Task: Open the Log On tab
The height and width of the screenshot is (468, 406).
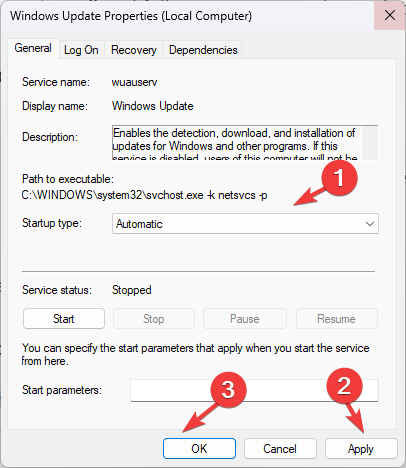Action: click(x=81, y=50)
